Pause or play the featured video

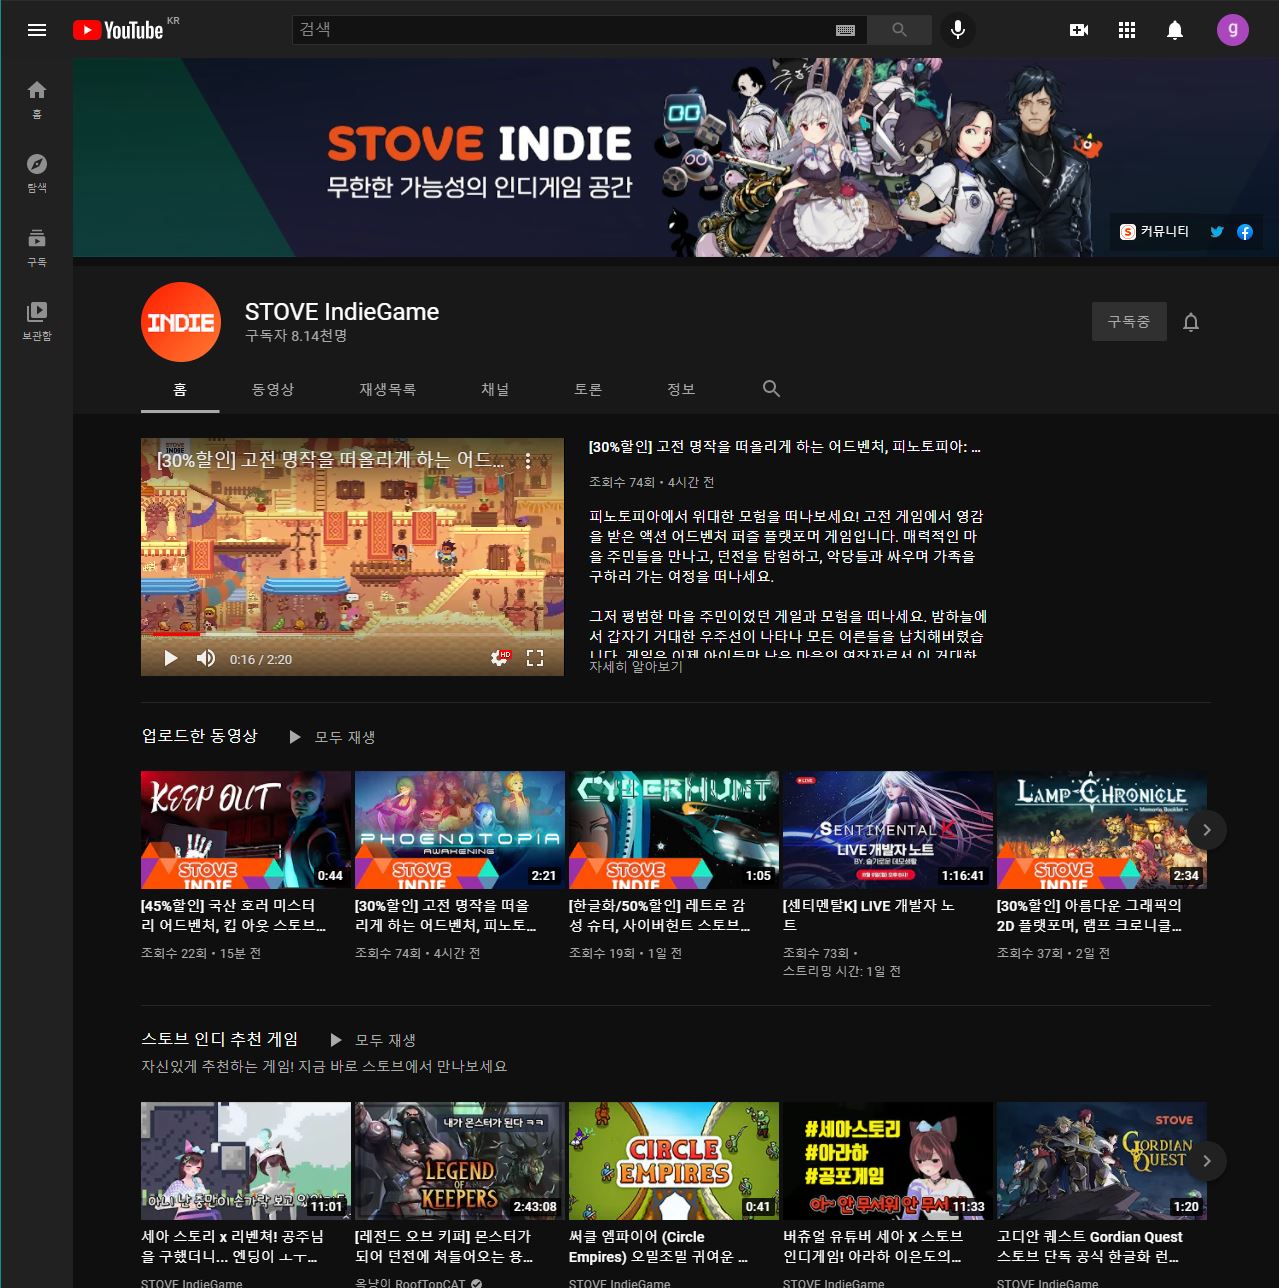point(170,658)
